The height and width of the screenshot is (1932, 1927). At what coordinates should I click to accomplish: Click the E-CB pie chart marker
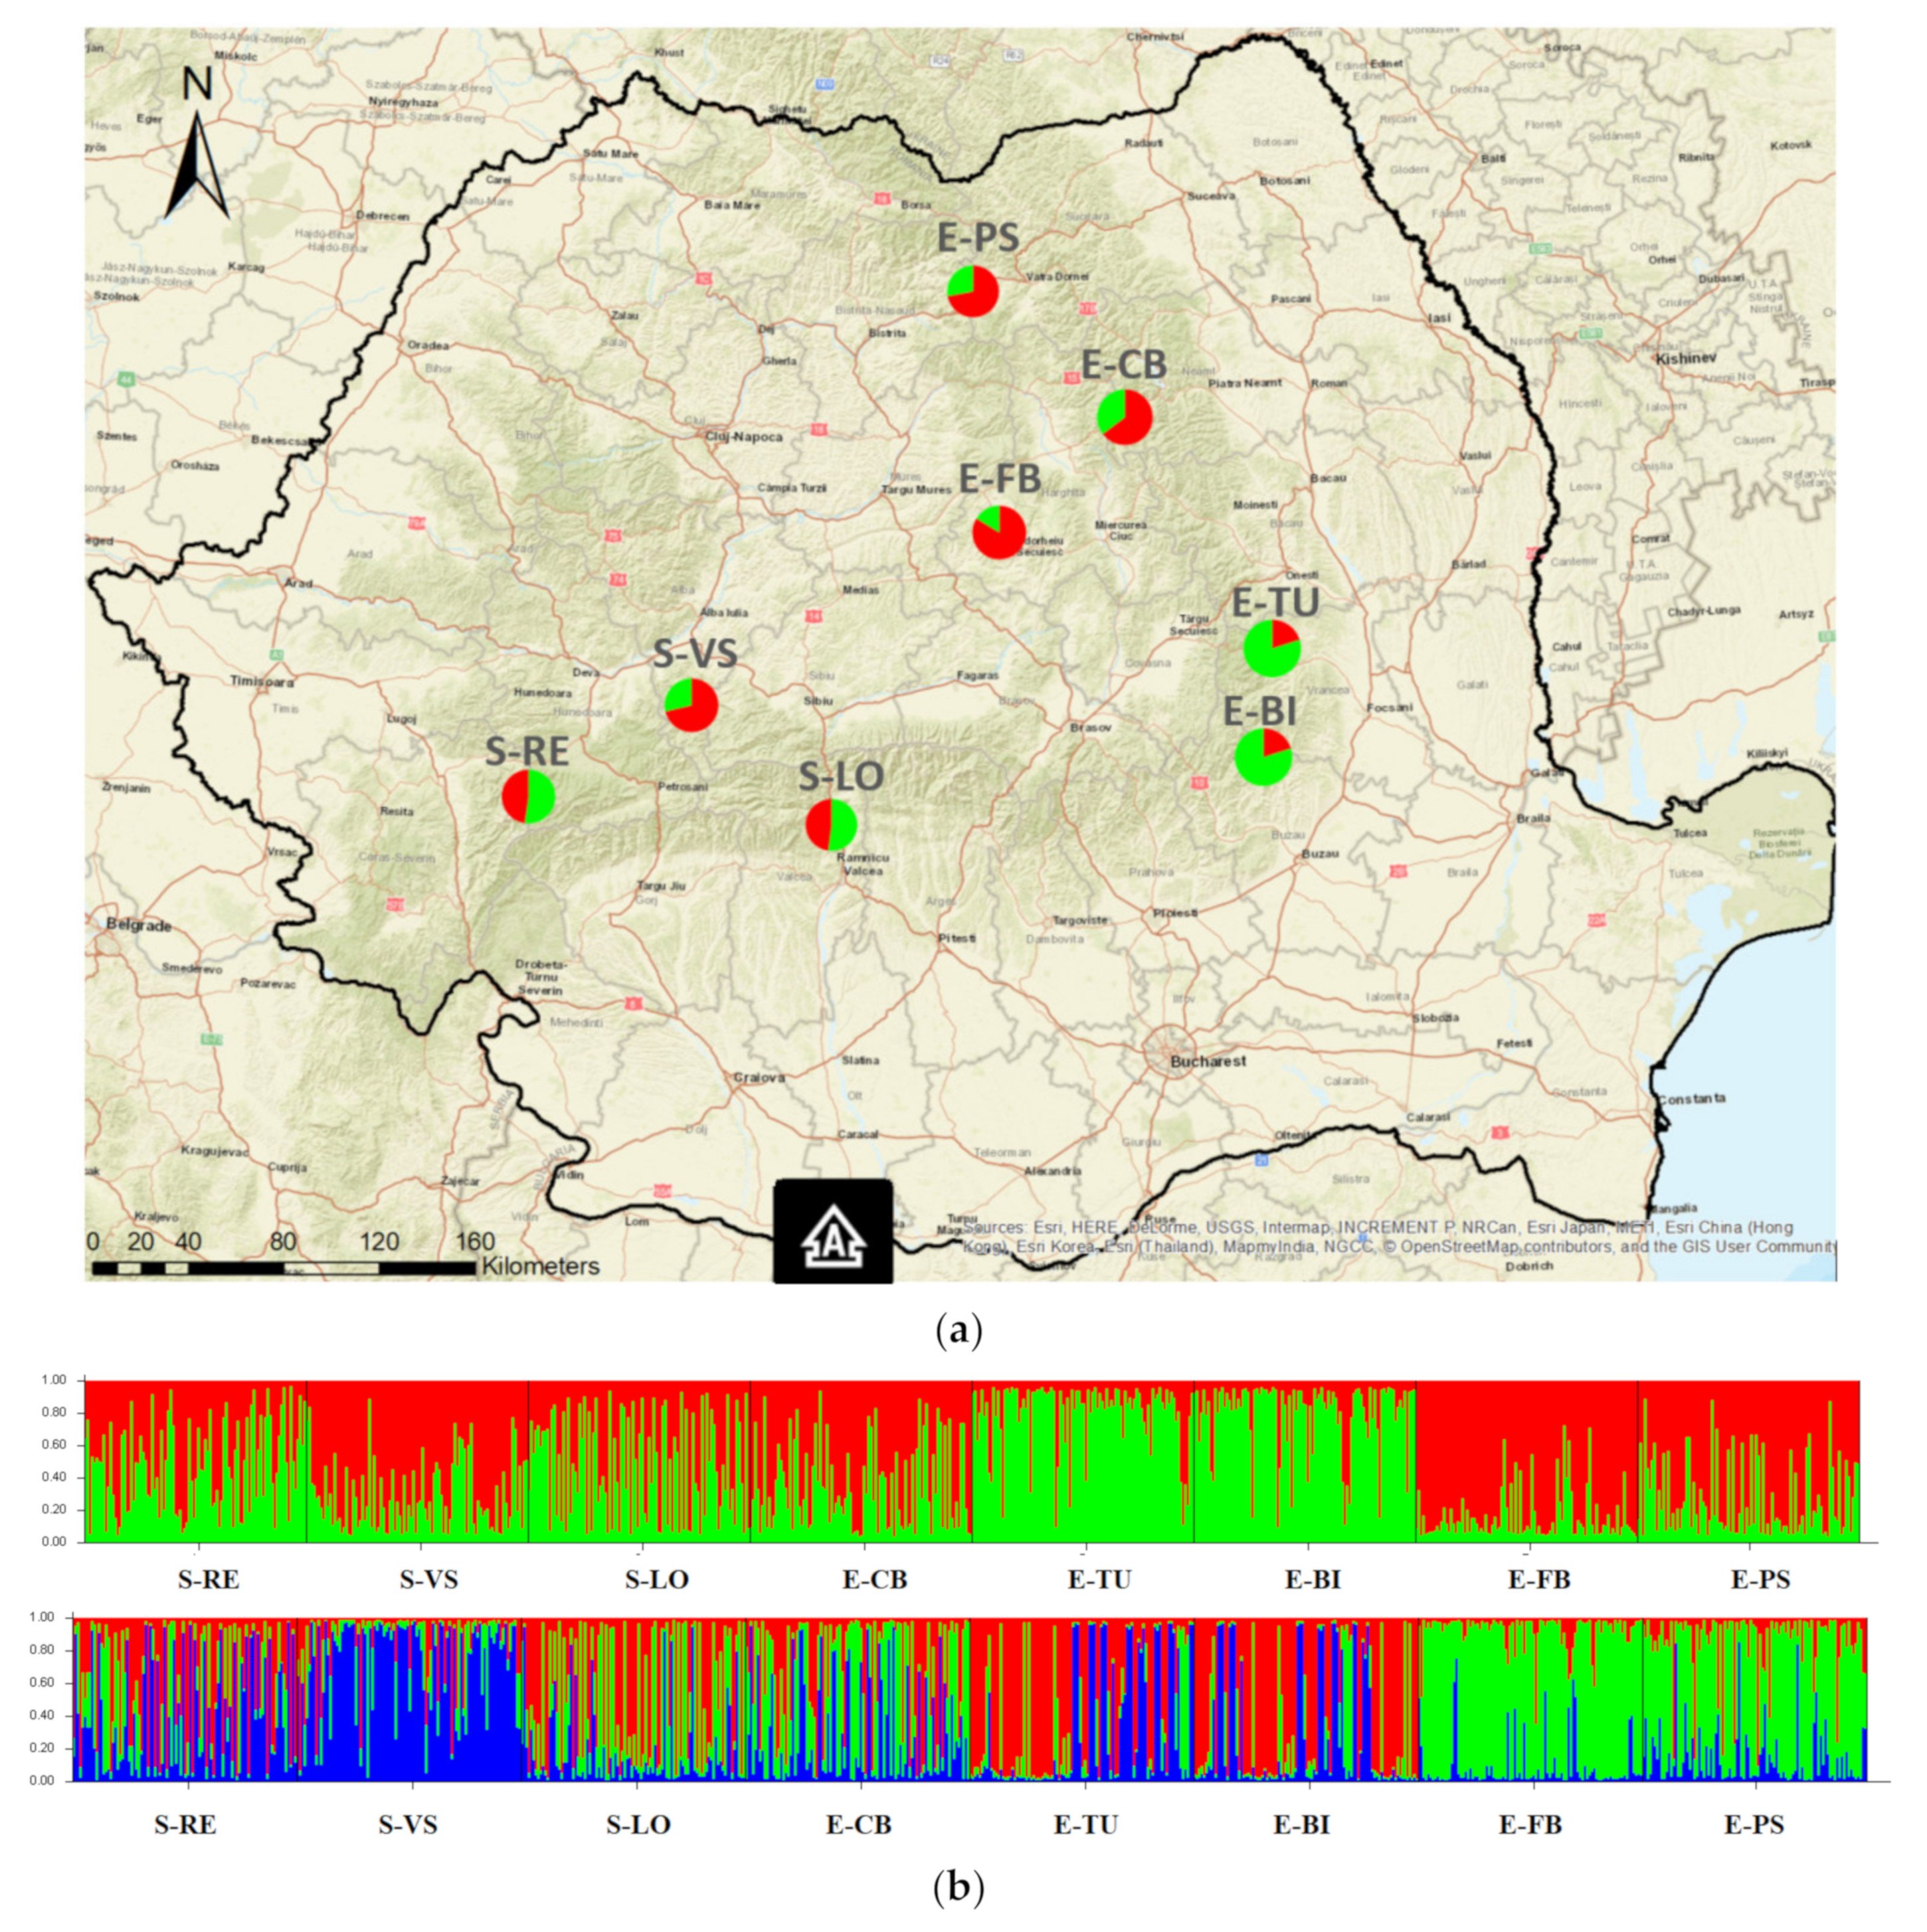click(x=1124, y=417)
